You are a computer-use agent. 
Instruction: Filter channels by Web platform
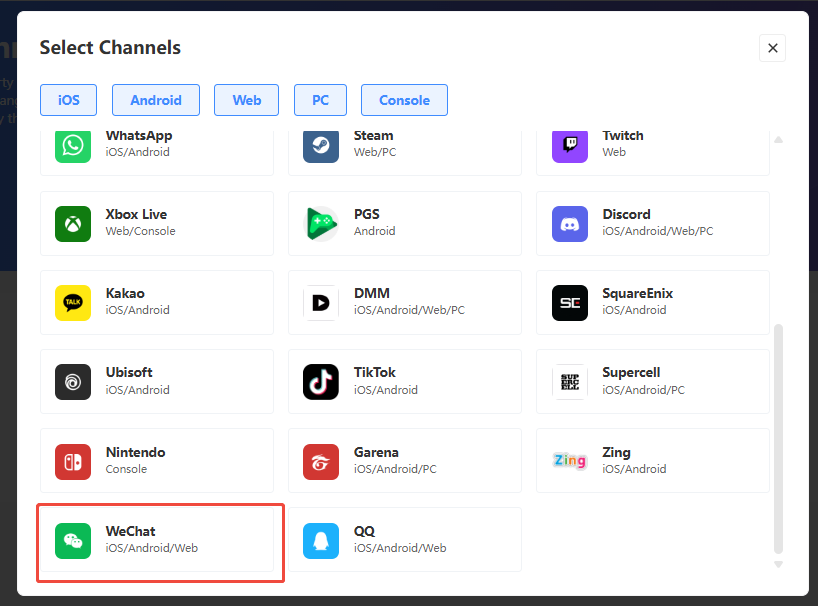pos(247,100)
